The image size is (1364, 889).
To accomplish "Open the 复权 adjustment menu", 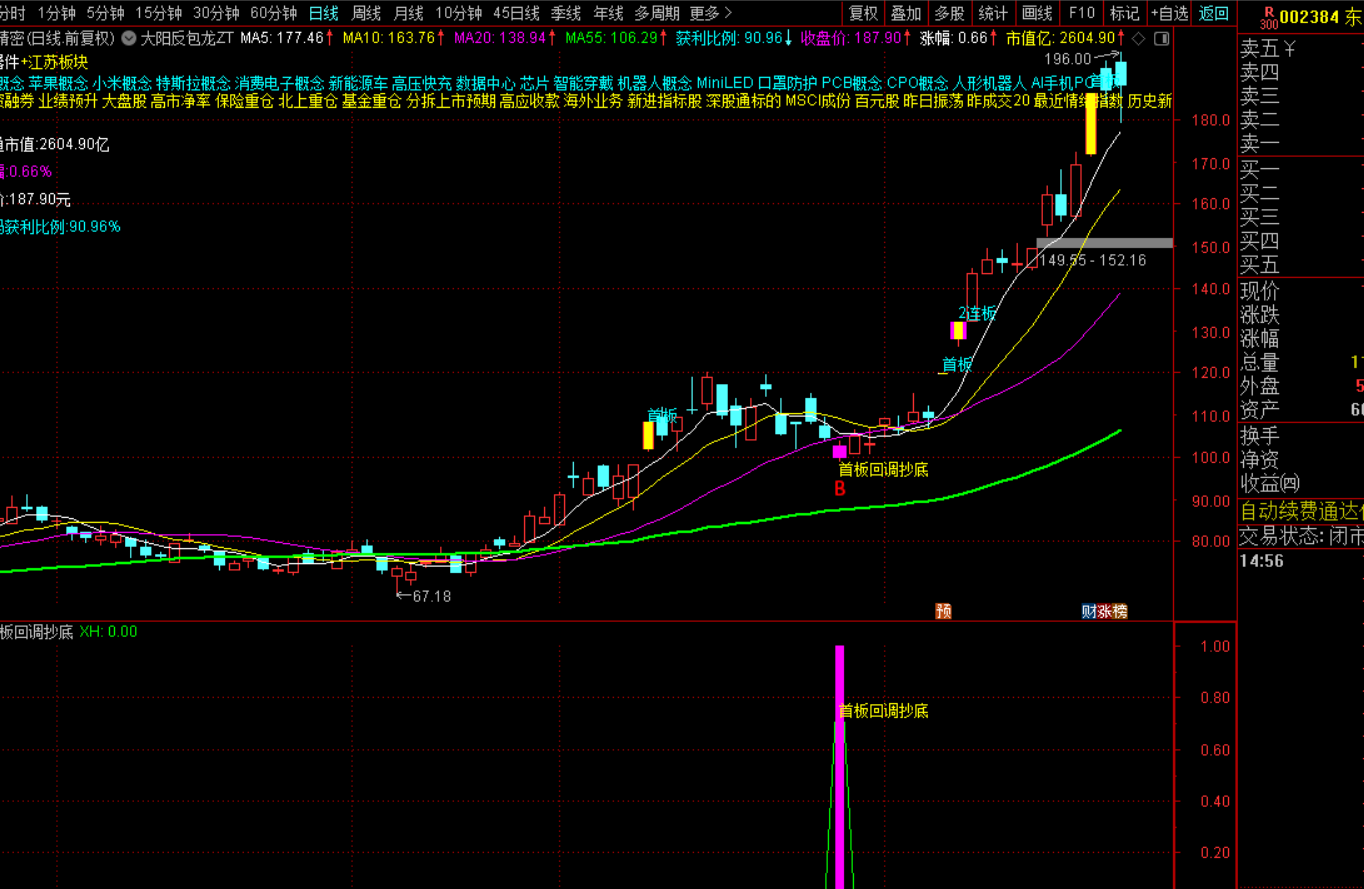I will (x=863, y=13).
